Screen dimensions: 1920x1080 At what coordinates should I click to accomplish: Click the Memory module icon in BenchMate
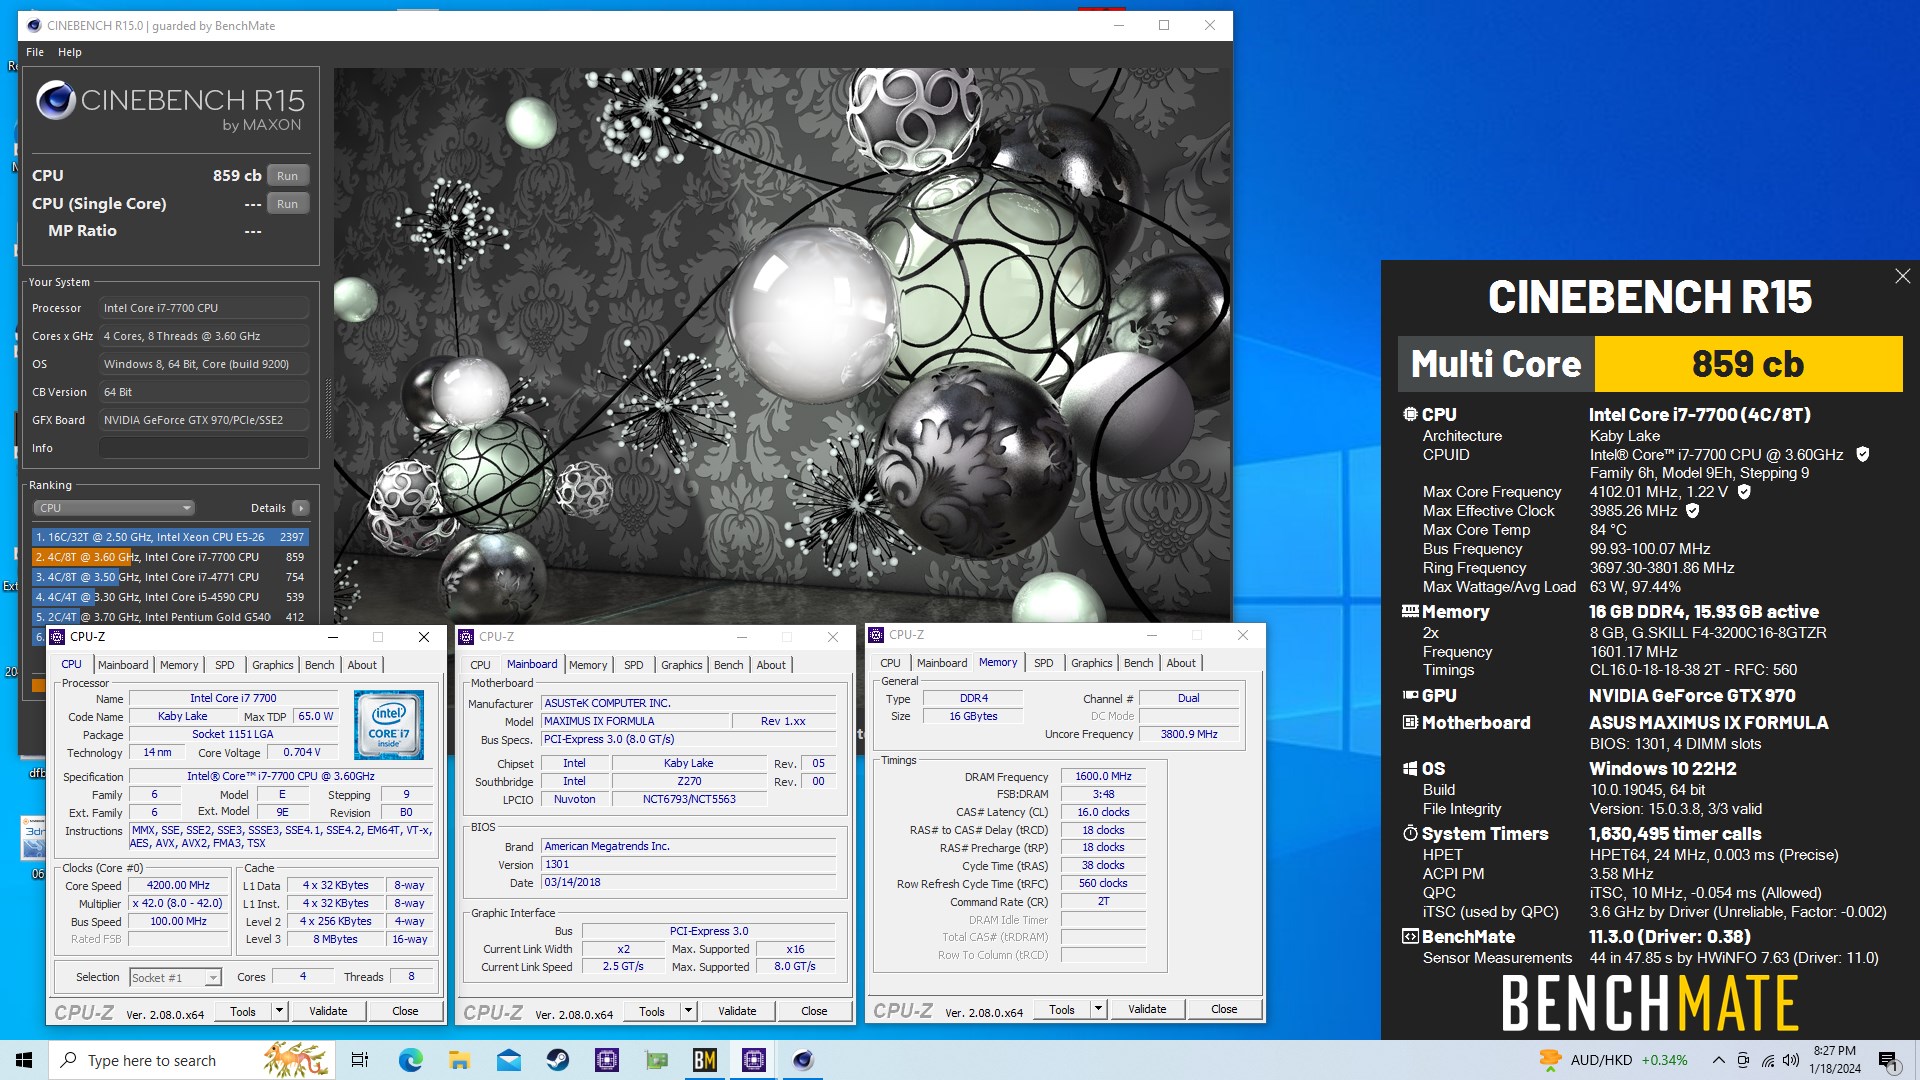[x=1410, y=611]
